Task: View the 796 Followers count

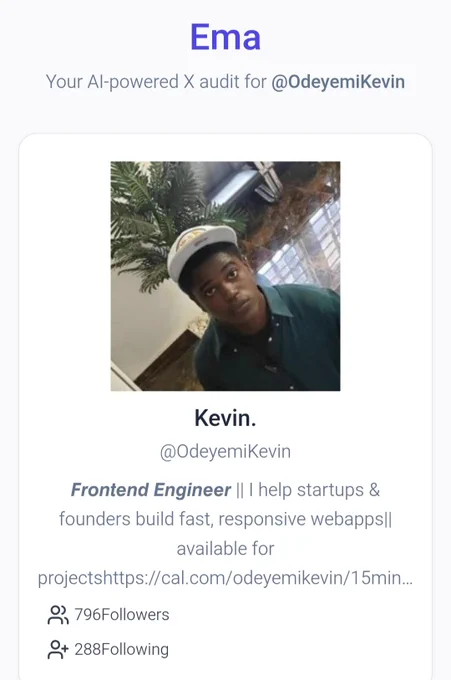Action: (x=122, y=615)
